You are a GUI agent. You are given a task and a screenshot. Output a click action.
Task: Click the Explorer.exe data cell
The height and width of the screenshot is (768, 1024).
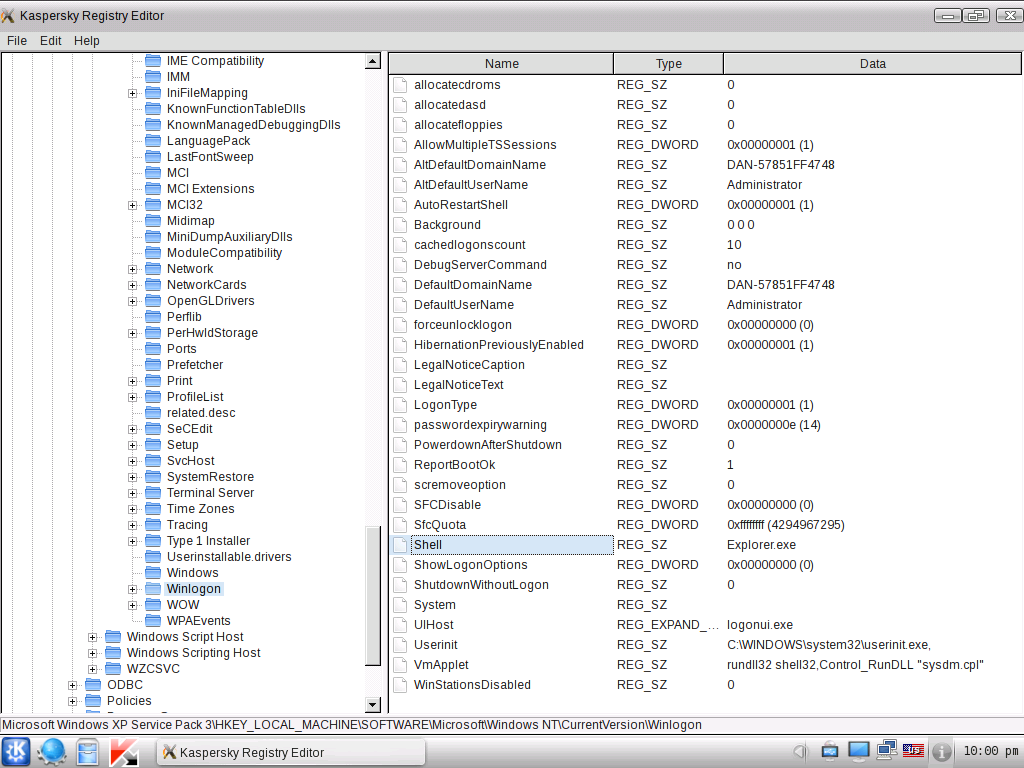point(761,545)
